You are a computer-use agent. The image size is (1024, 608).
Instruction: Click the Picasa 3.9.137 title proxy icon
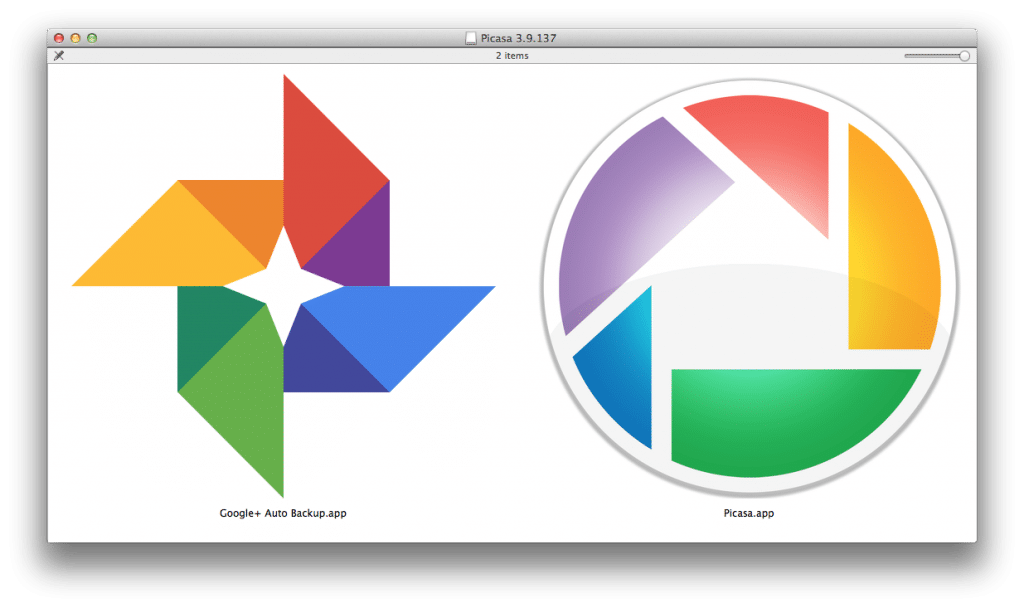pos(470,39)
